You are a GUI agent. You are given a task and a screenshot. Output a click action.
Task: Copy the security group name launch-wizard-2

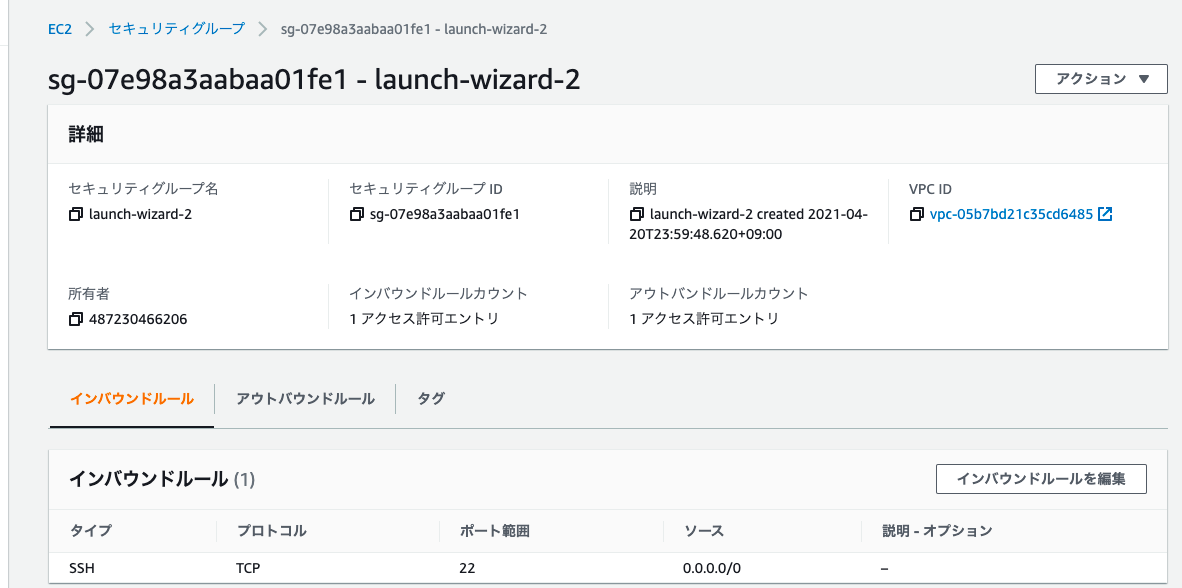(x=75, y=214)
